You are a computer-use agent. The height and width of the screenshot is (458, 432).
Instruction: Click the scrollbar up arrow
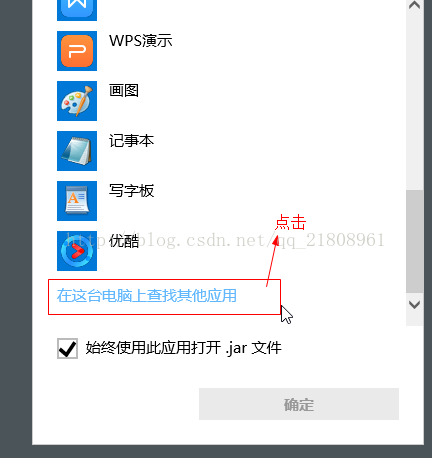pos(414,5)
